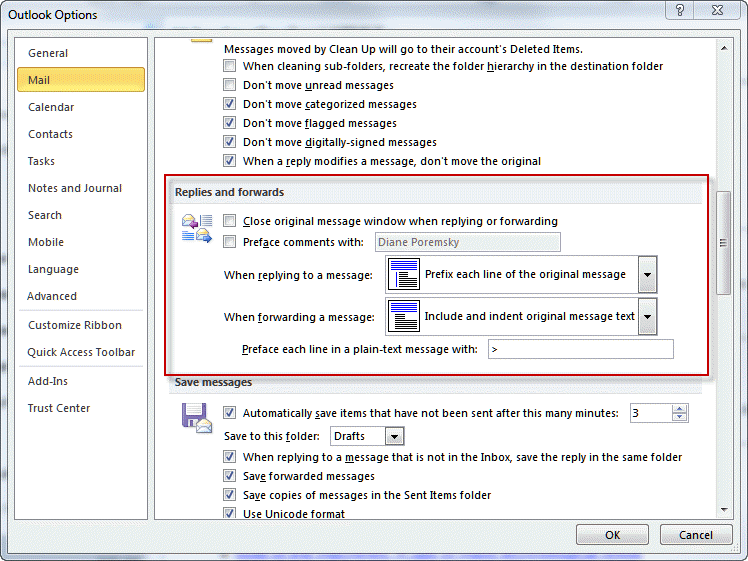Screen dimensions: 748x561
Task: Increase the auto-save minutes spinner
Action: (680, 409)
